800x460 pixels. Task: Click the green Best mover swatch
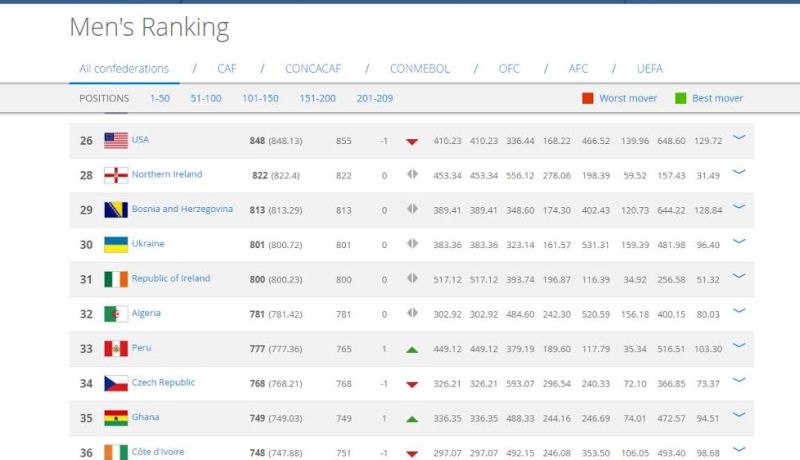681,98
